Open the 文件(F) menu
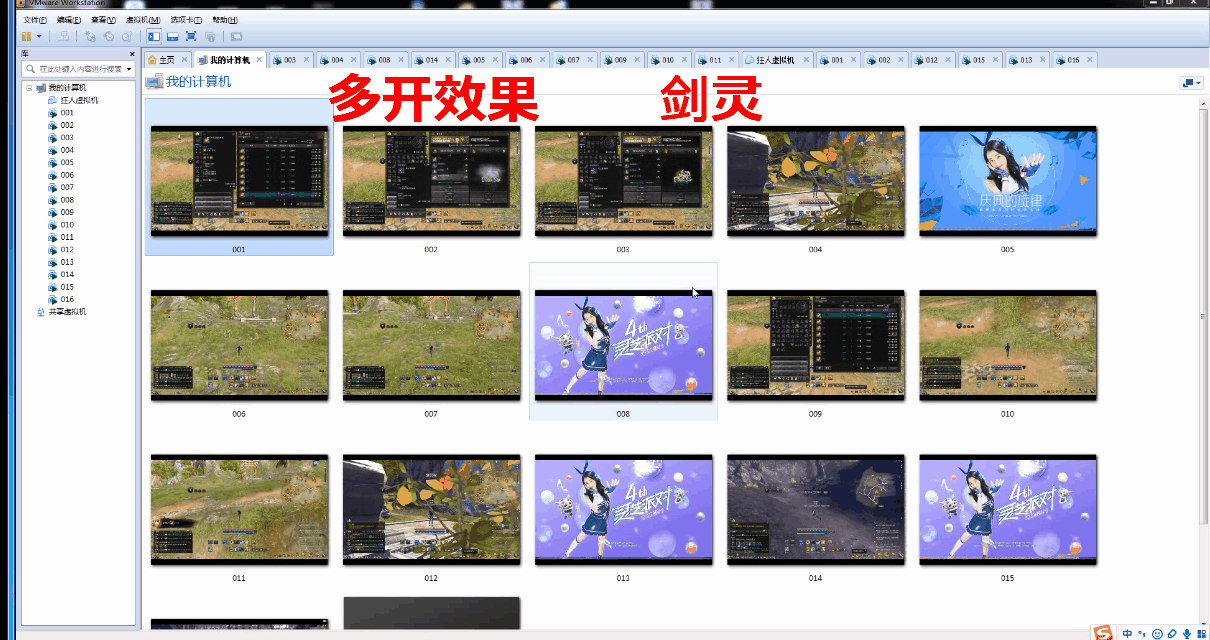This screenshot has height=640, width=1210. coord(35,20)
